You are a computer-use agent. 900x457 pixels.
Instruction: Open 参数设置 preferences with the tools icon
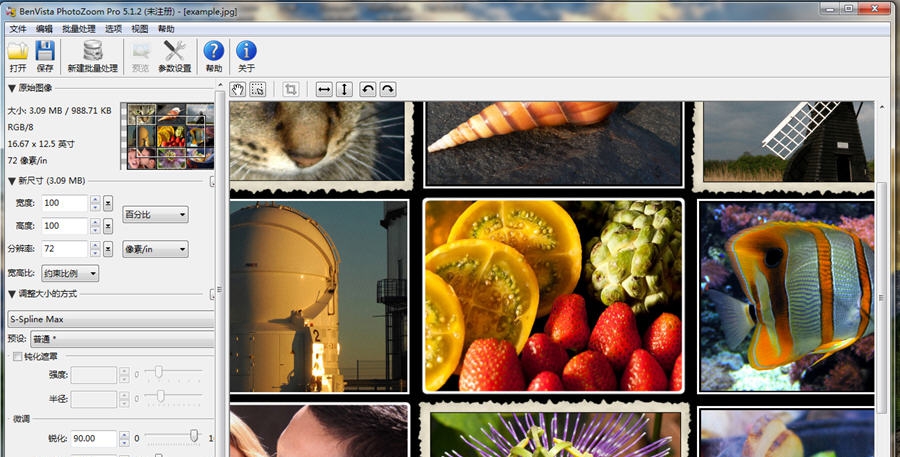tap(174, 51)
